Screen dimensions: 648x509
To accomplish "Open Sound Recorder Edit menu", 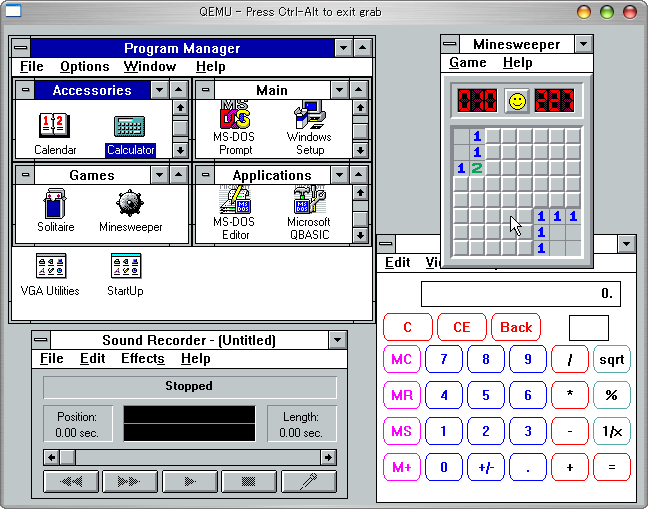I will [x=93, y=358].
